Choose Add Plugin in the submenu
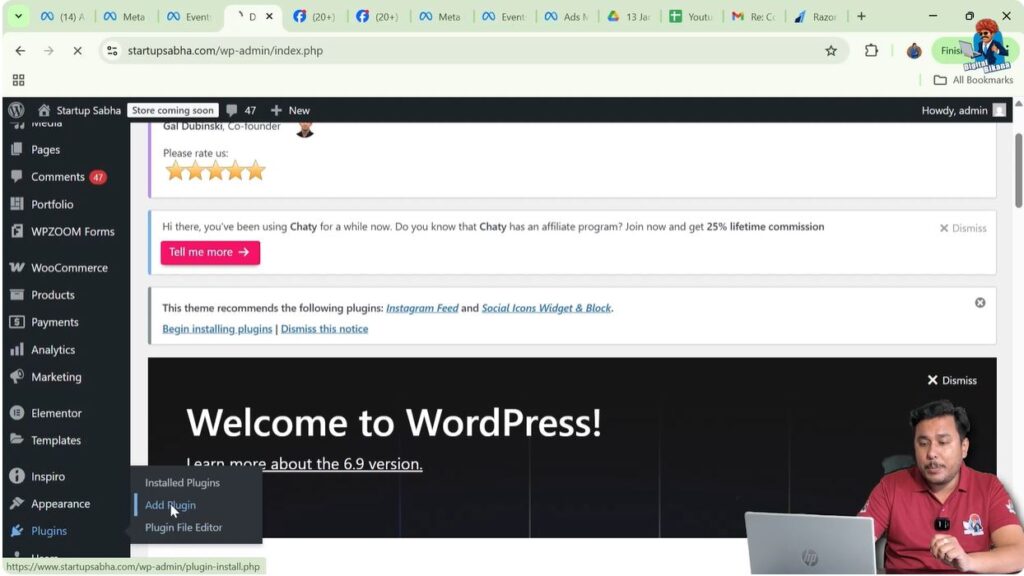 (x=170, y=505)
